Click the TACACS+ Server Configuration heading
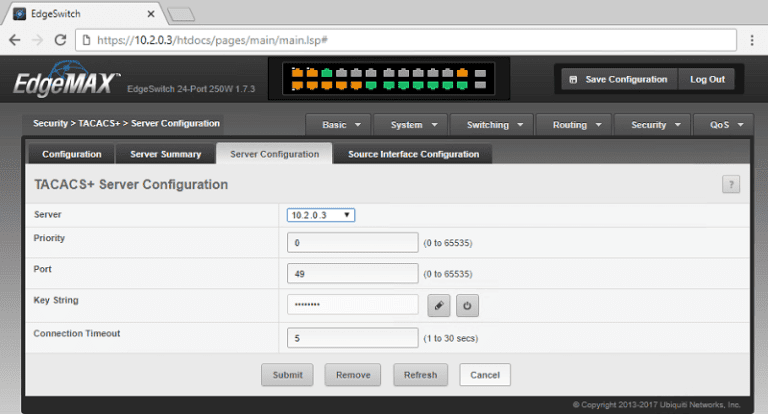 pyautogui.click(x=131, y=185)
